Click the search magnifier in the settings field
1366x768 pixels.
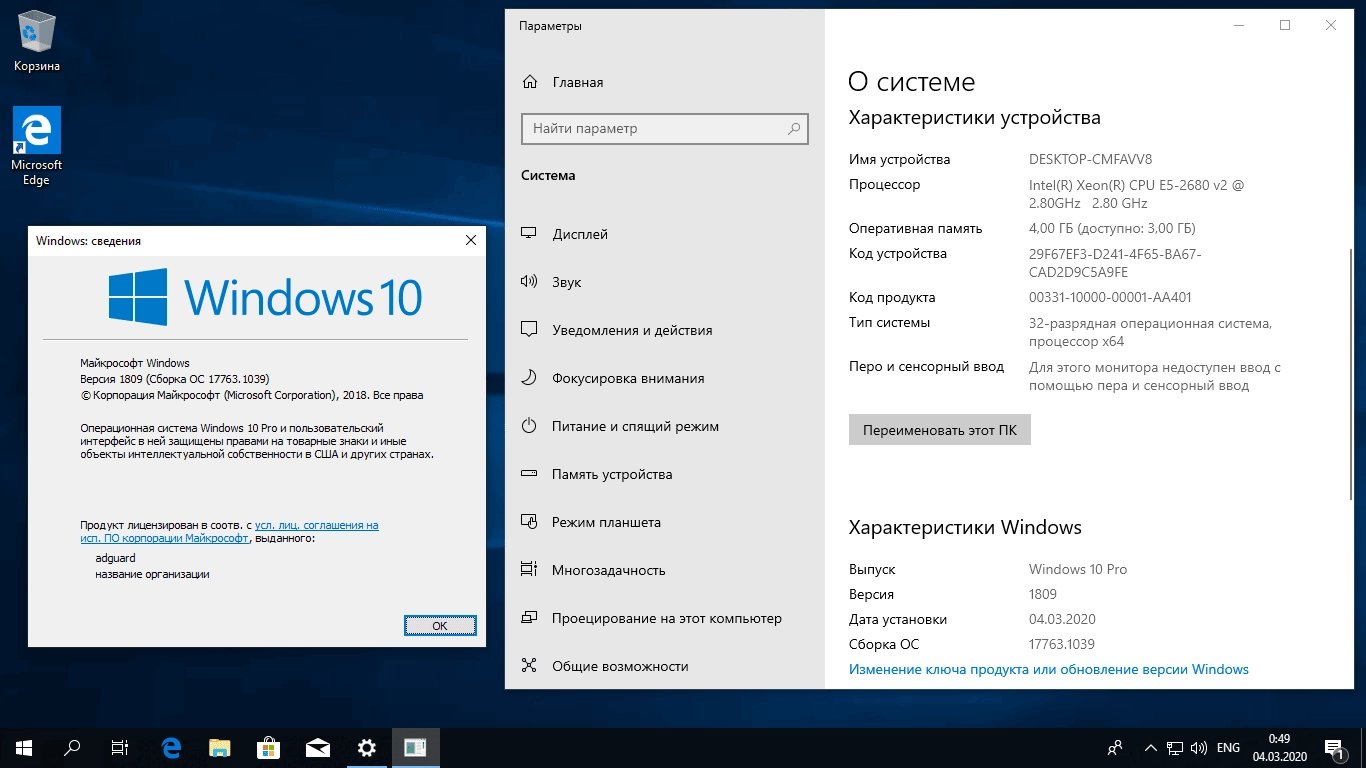pos(794,129)
